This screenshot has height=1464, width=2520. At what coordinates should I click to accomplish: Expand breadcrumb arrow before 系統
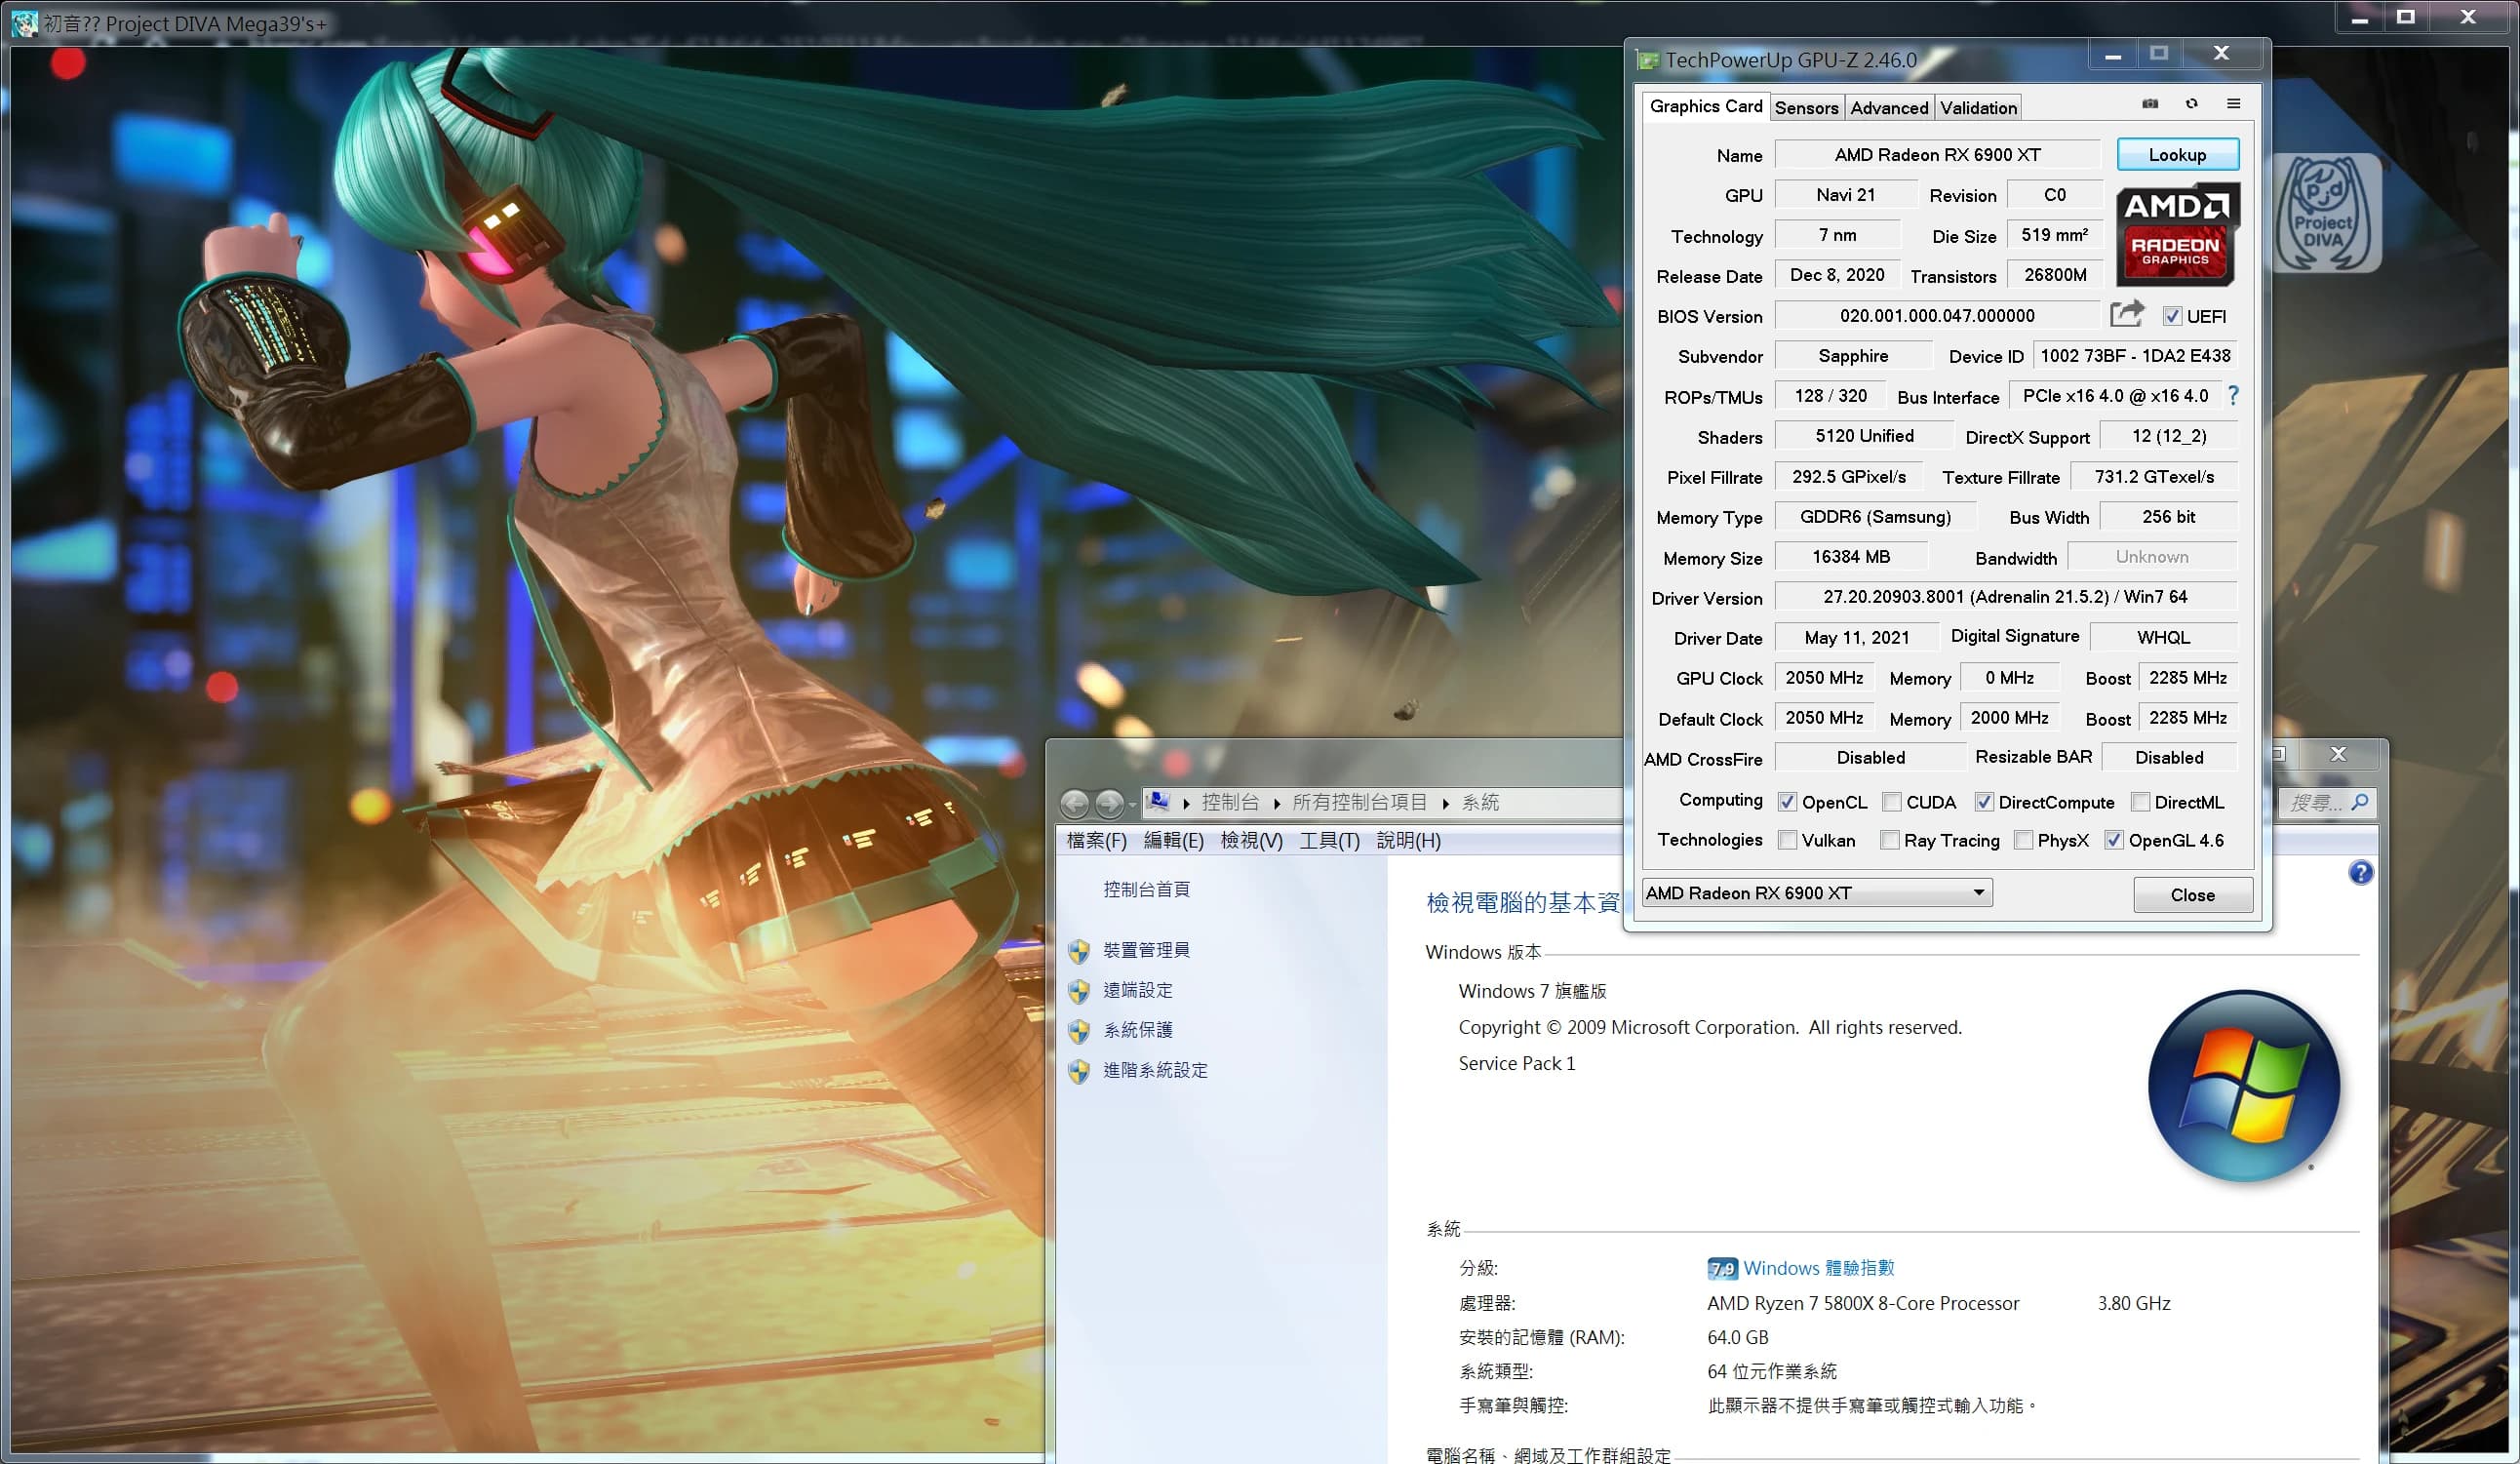1446,803
